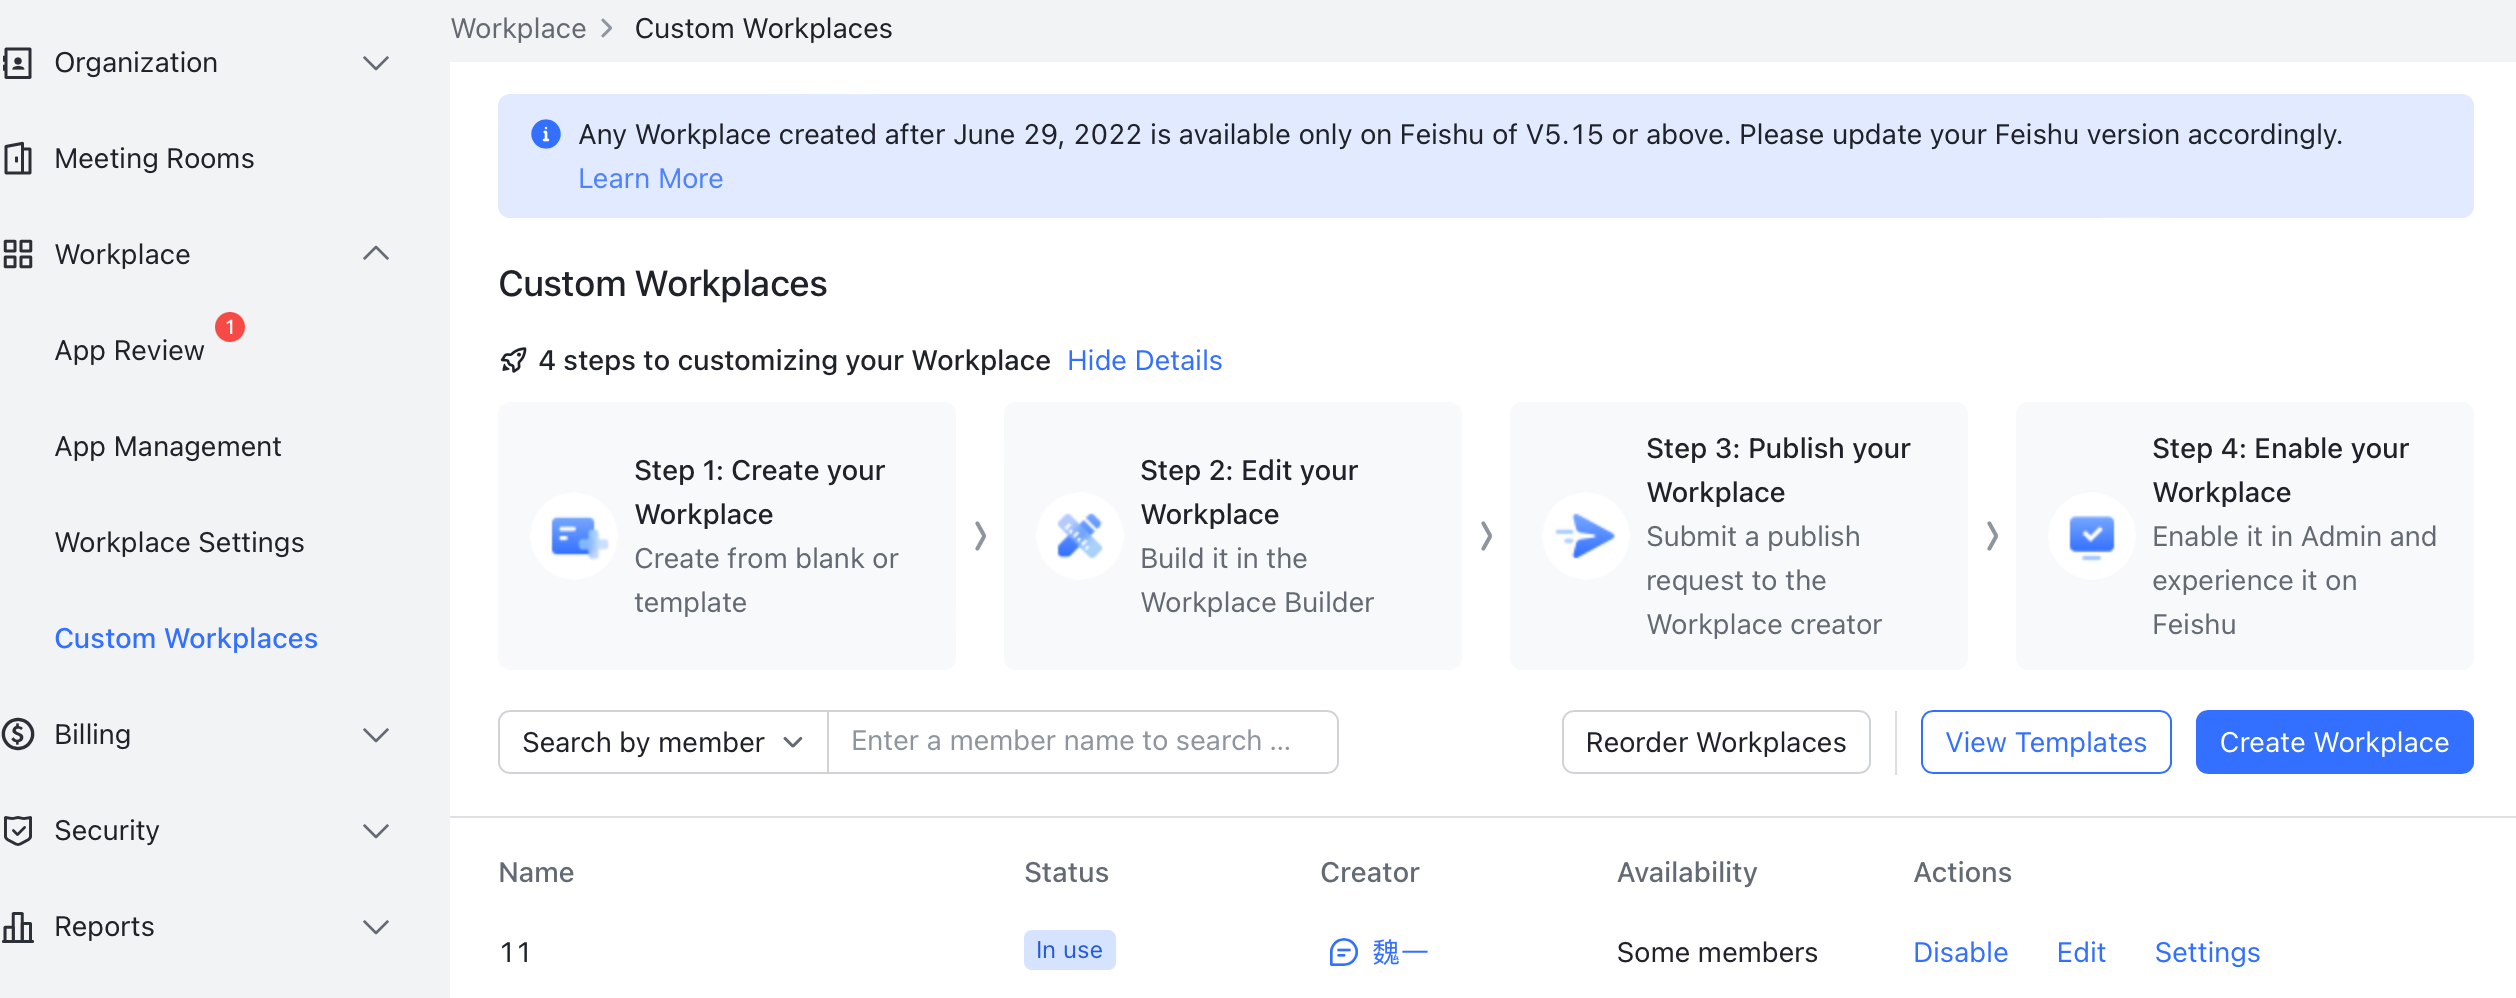Open App Management from the sidebar
Image resolution: width=2516 pixels, height=998 pixels.
coord(167,446)
